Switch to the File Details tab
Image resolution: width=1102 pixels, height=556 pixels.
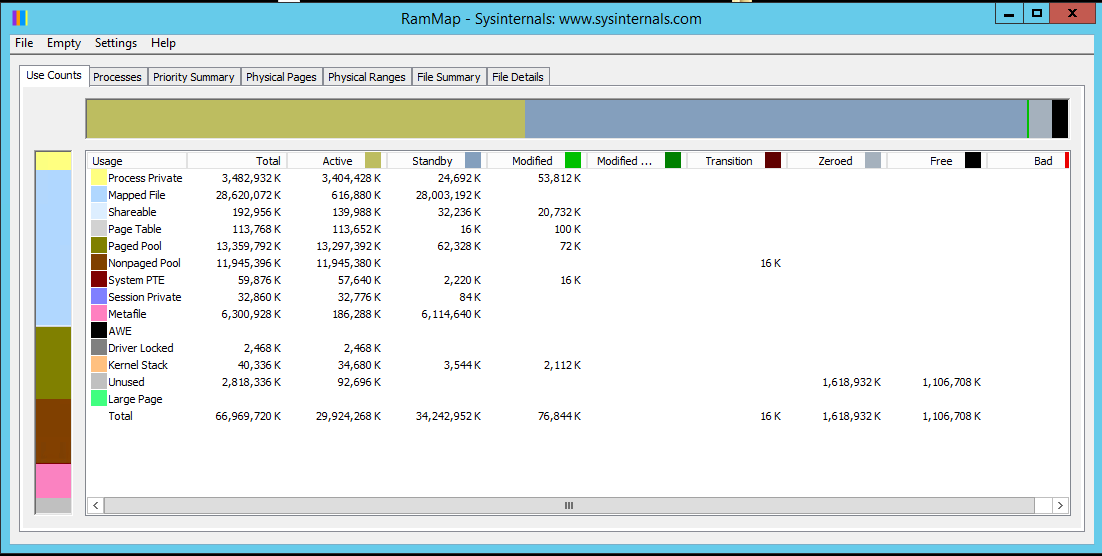coord(518,77)
